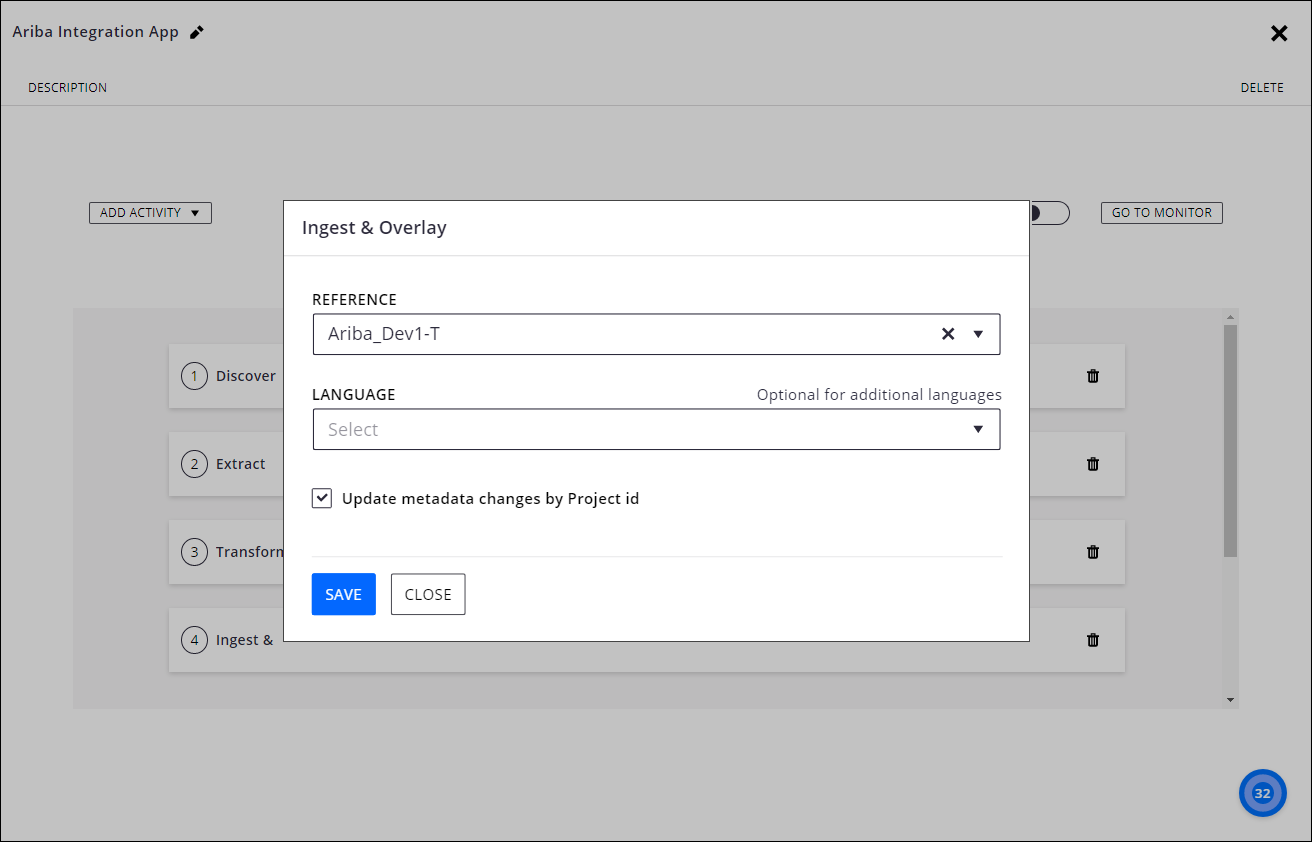The image size is (1312, 842).
Task: Open the help badge showing 32
Action: pyautogui.click(x=1263, y=793)
